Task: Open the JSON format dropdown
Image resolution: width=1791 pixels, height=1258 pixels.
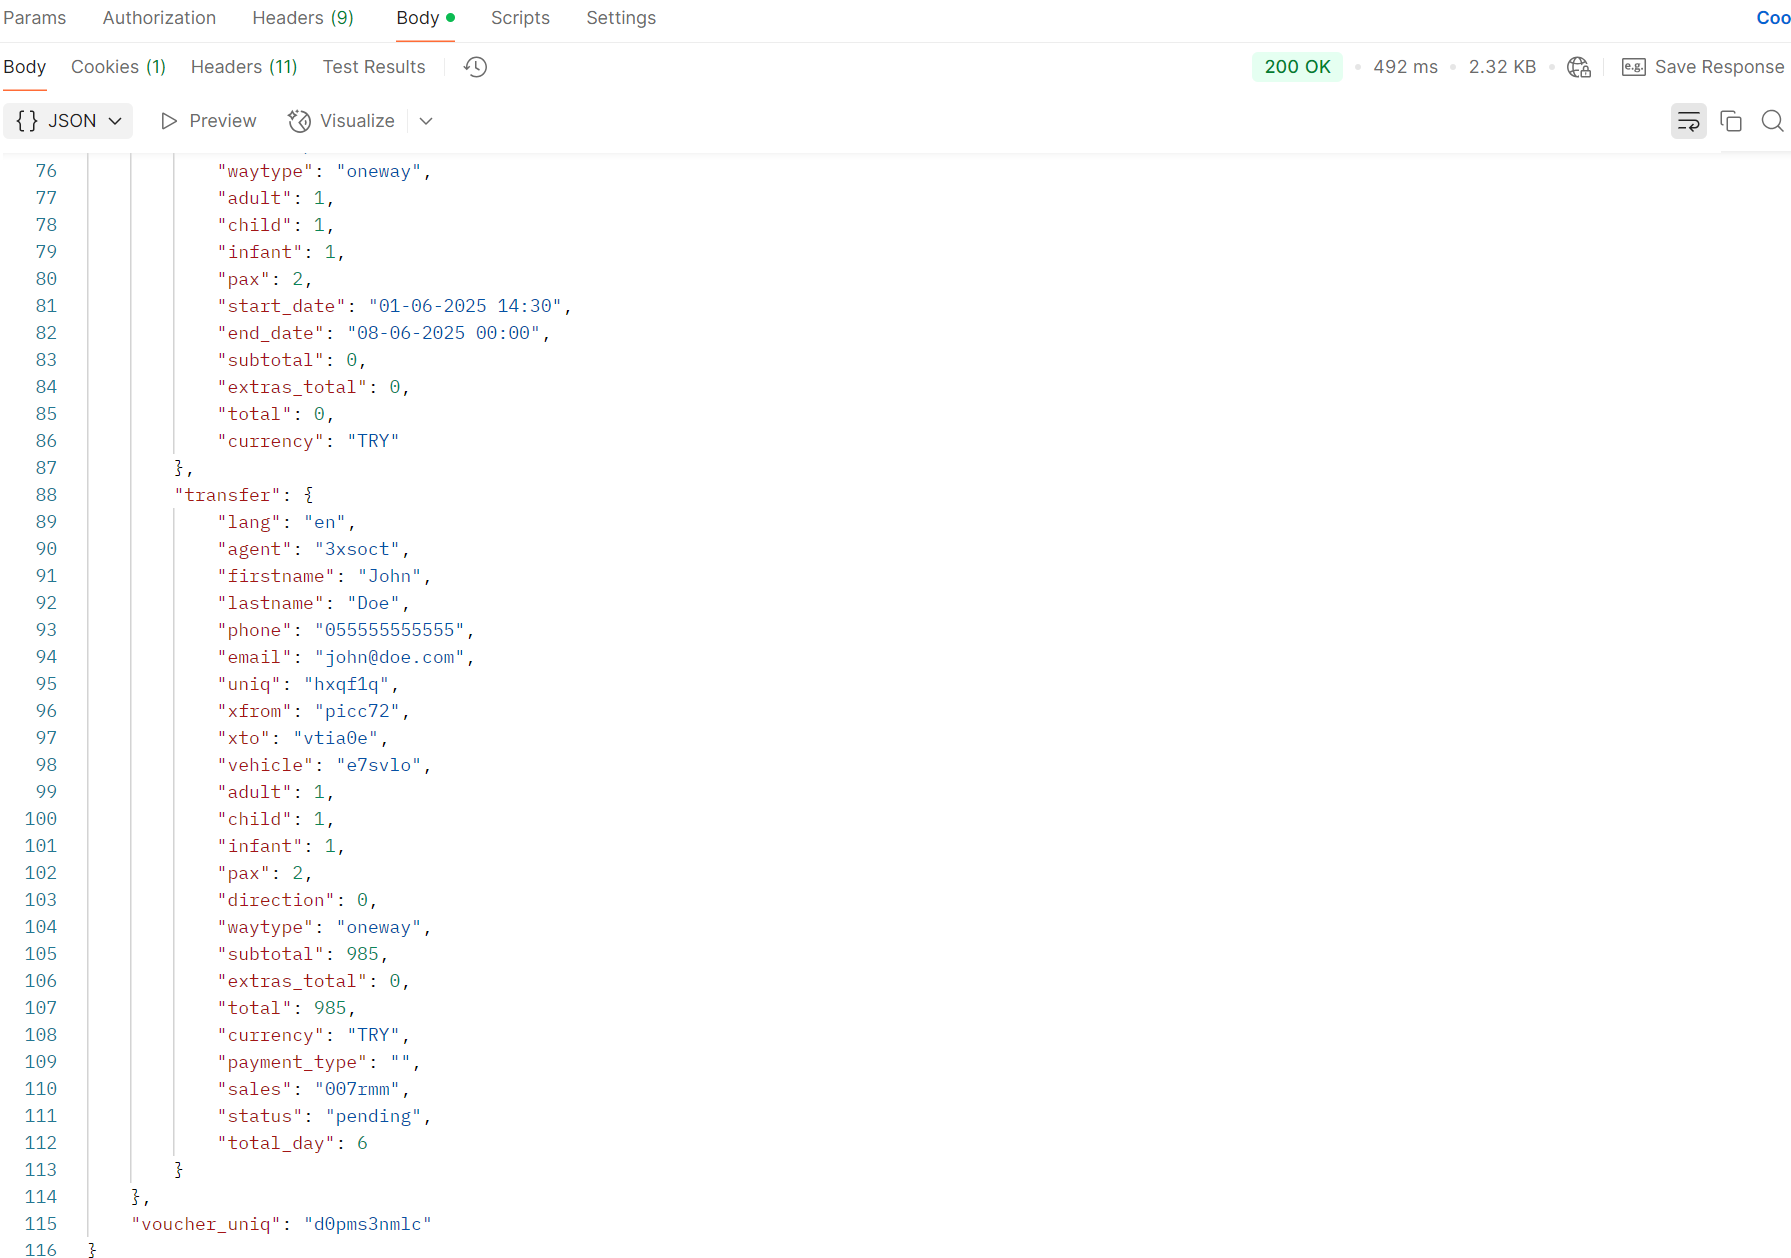Action: pos(68,121)
